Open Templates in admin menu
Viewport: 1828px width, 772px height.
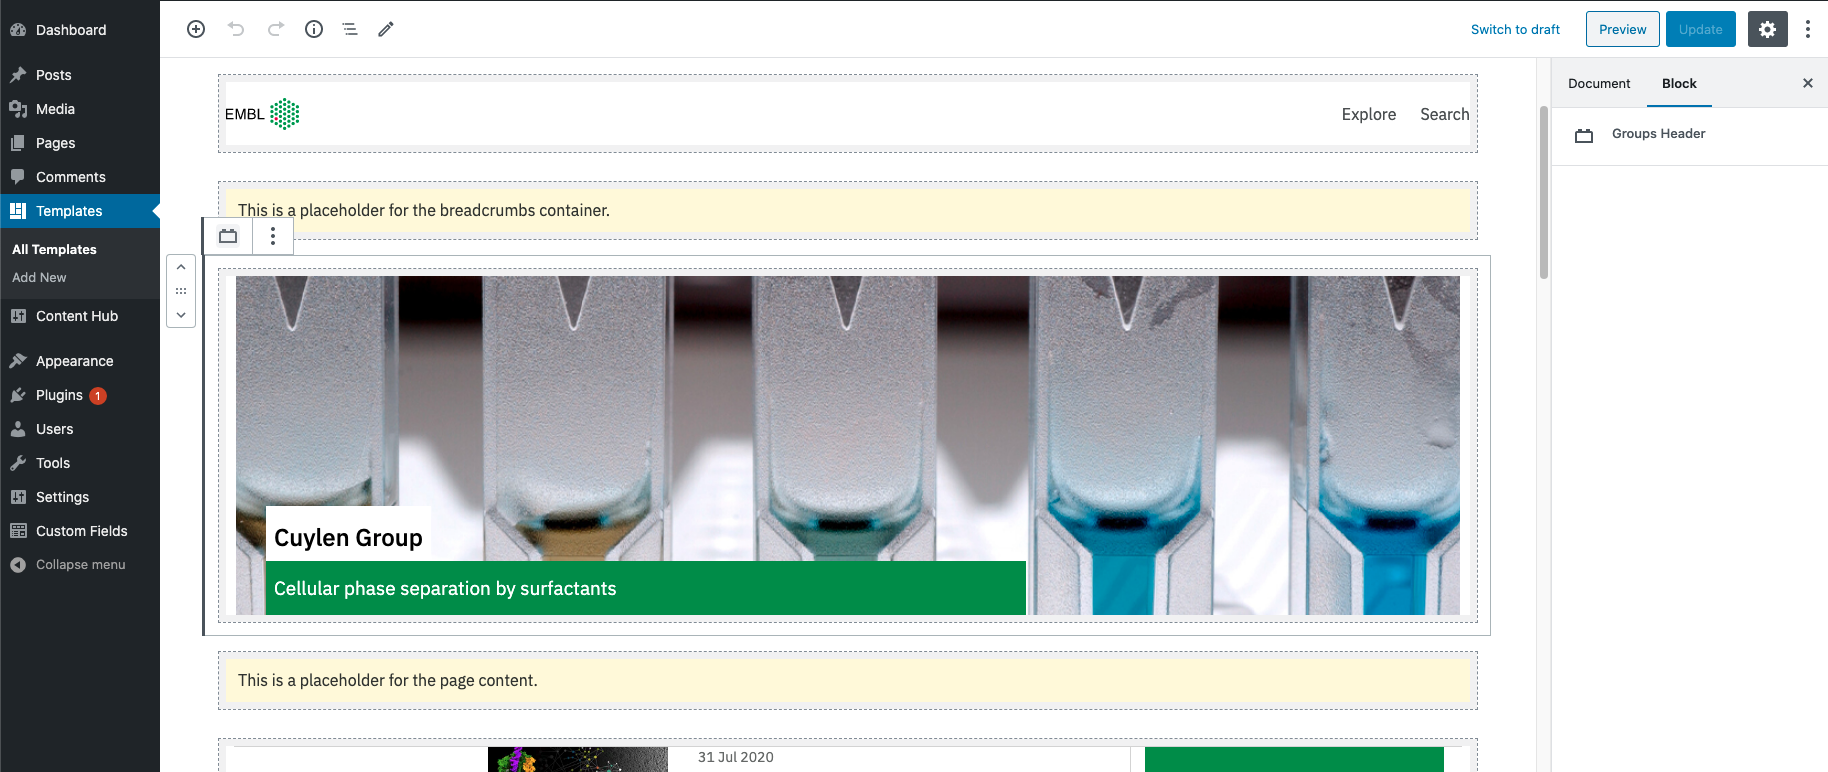click(x=80, y=211)
